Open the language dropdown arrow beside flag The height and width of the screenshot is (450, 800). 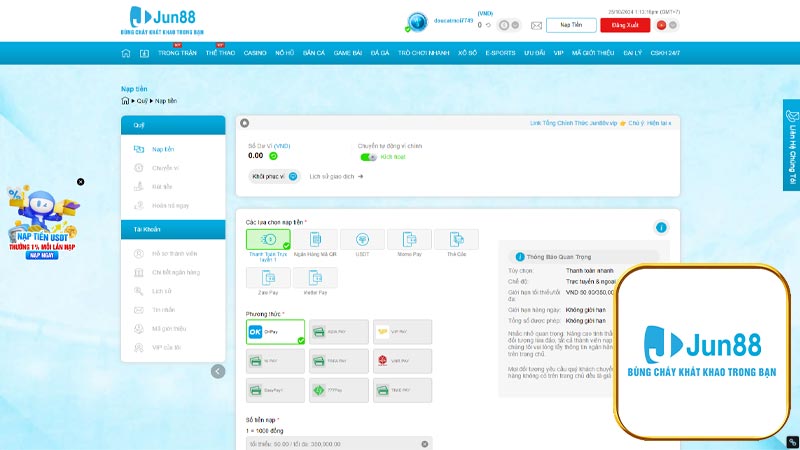(673, 25)
